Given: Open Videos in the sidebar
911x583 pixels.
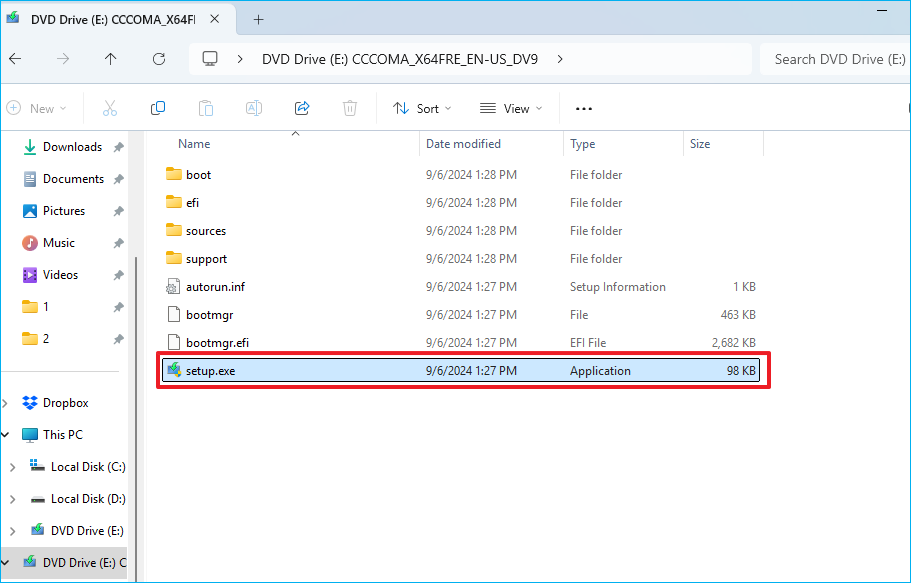Looking at the screenshot, I should click(x=60, y=275).
